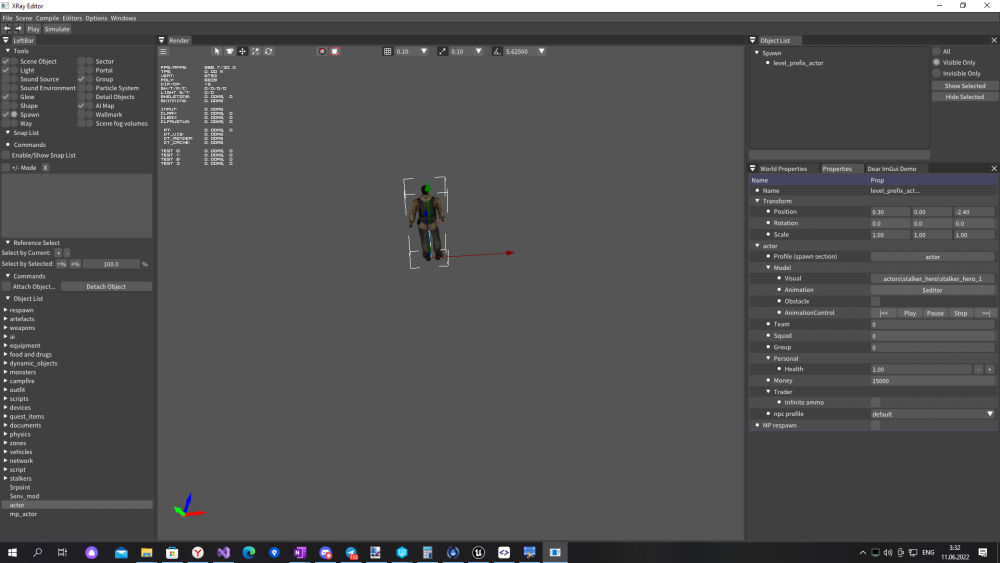
Task: Click the Hide Selected button
Action: [x=964, y=97]
